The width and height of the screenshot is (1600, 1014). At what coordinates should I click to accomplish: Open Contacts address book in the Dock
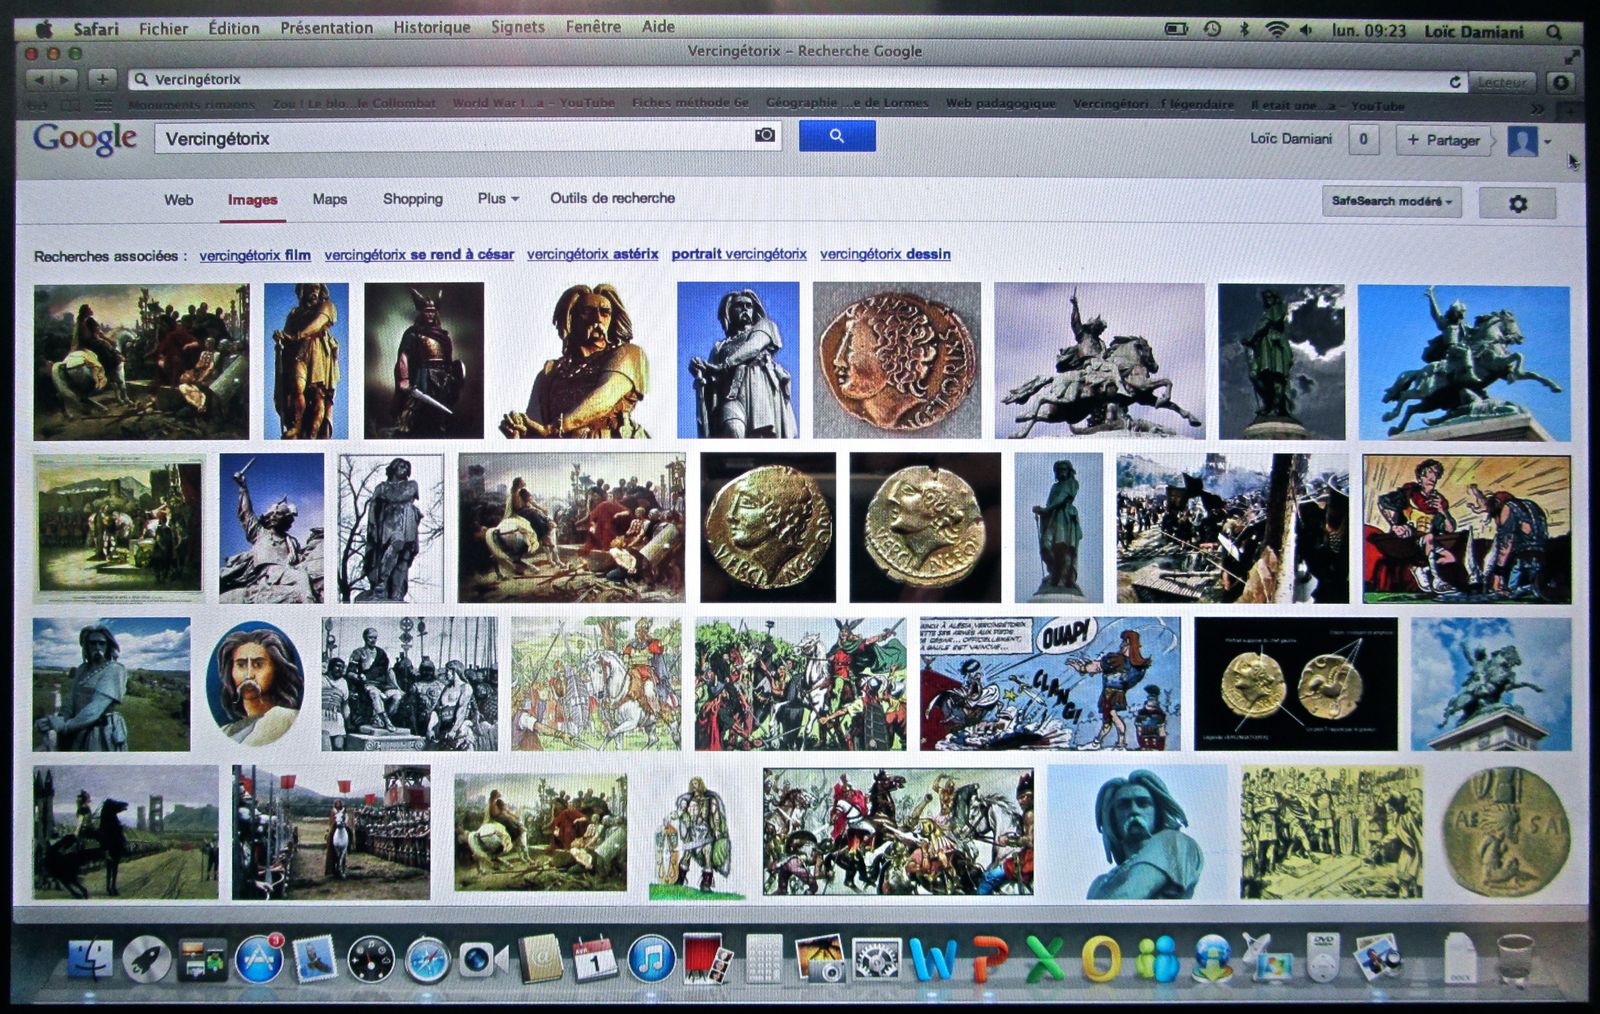540,960
